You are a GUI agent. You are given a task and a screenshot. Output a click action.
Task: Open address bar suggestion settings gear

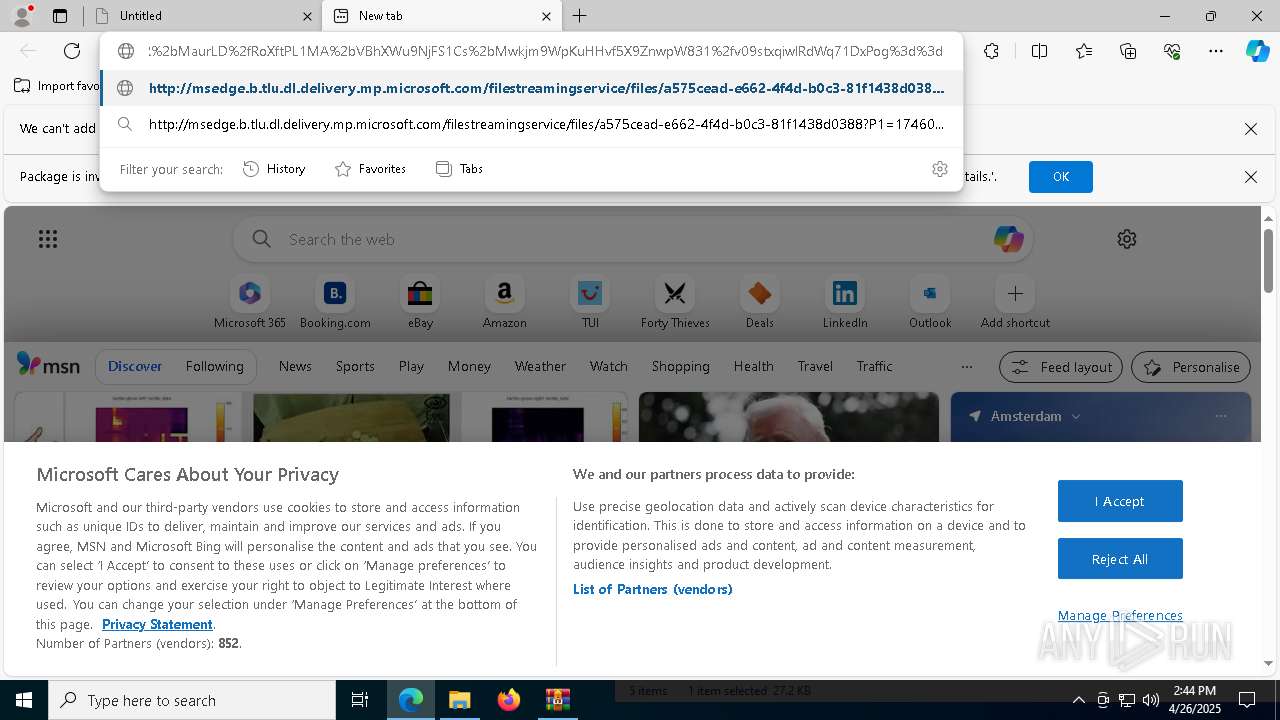tap(939, 169)
